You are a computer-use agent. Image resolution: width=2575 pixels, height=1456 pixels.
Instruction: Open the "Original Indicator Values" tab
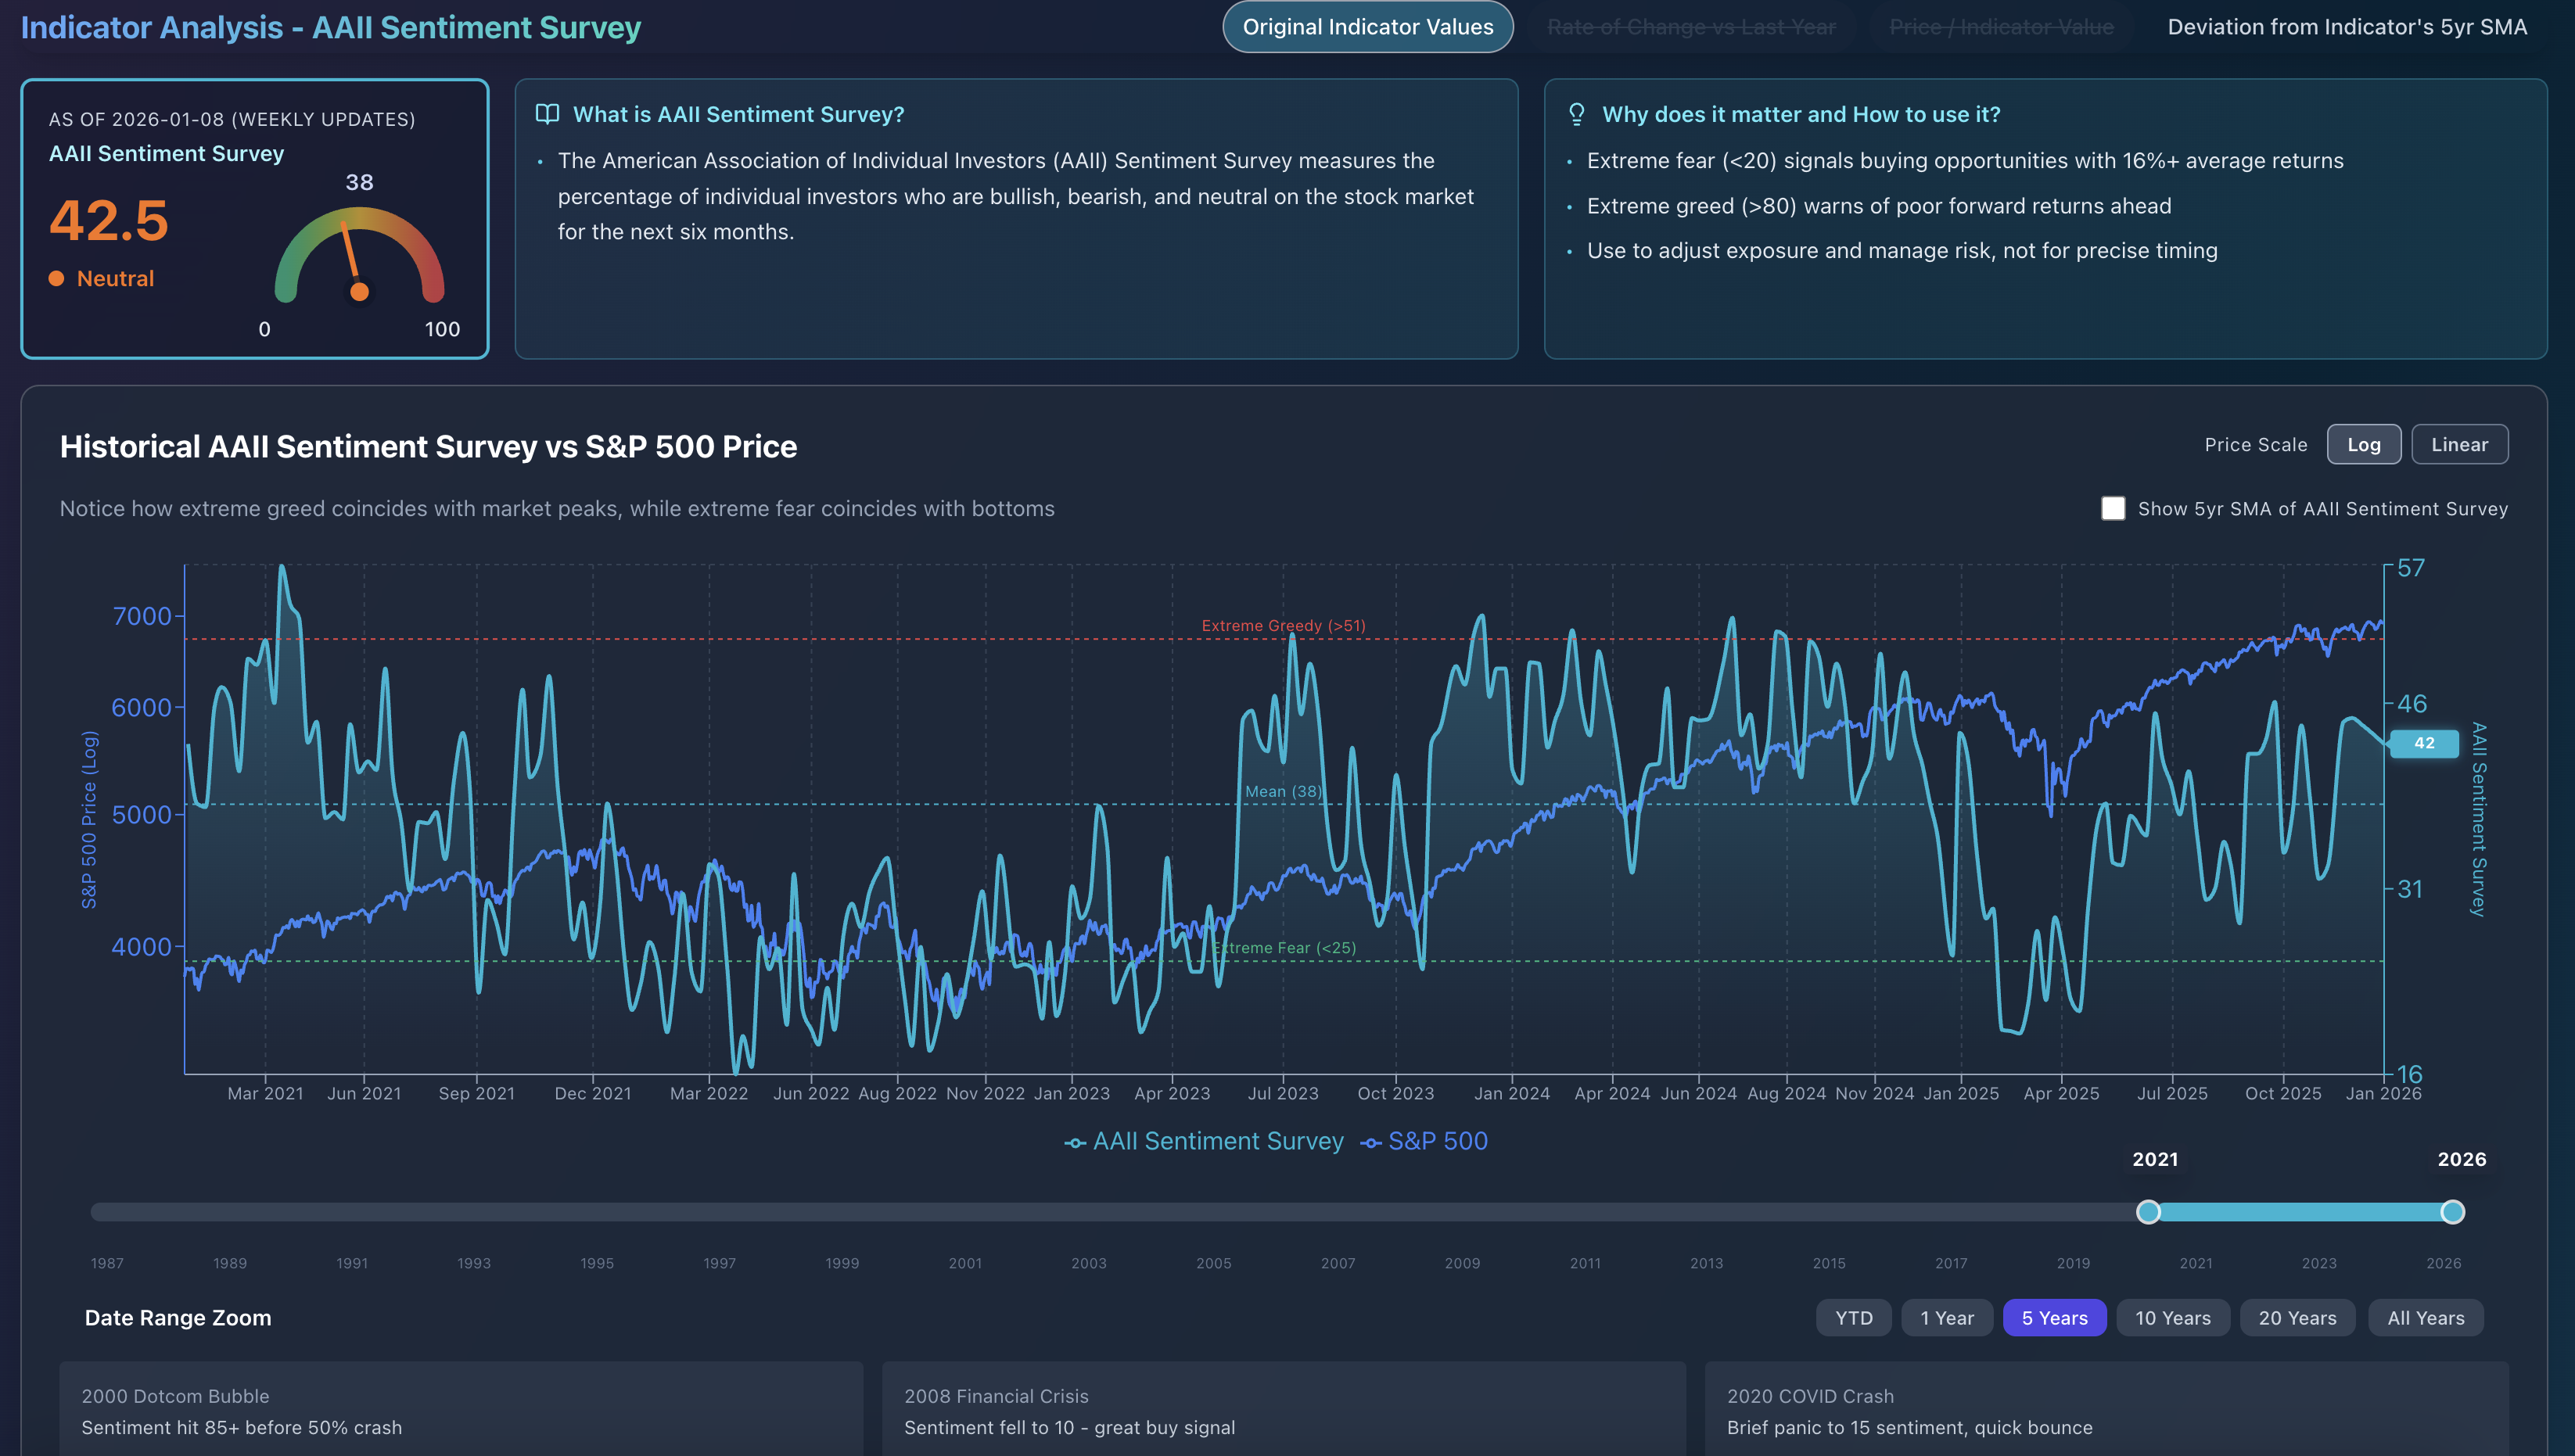click(x=1367, y=26)
